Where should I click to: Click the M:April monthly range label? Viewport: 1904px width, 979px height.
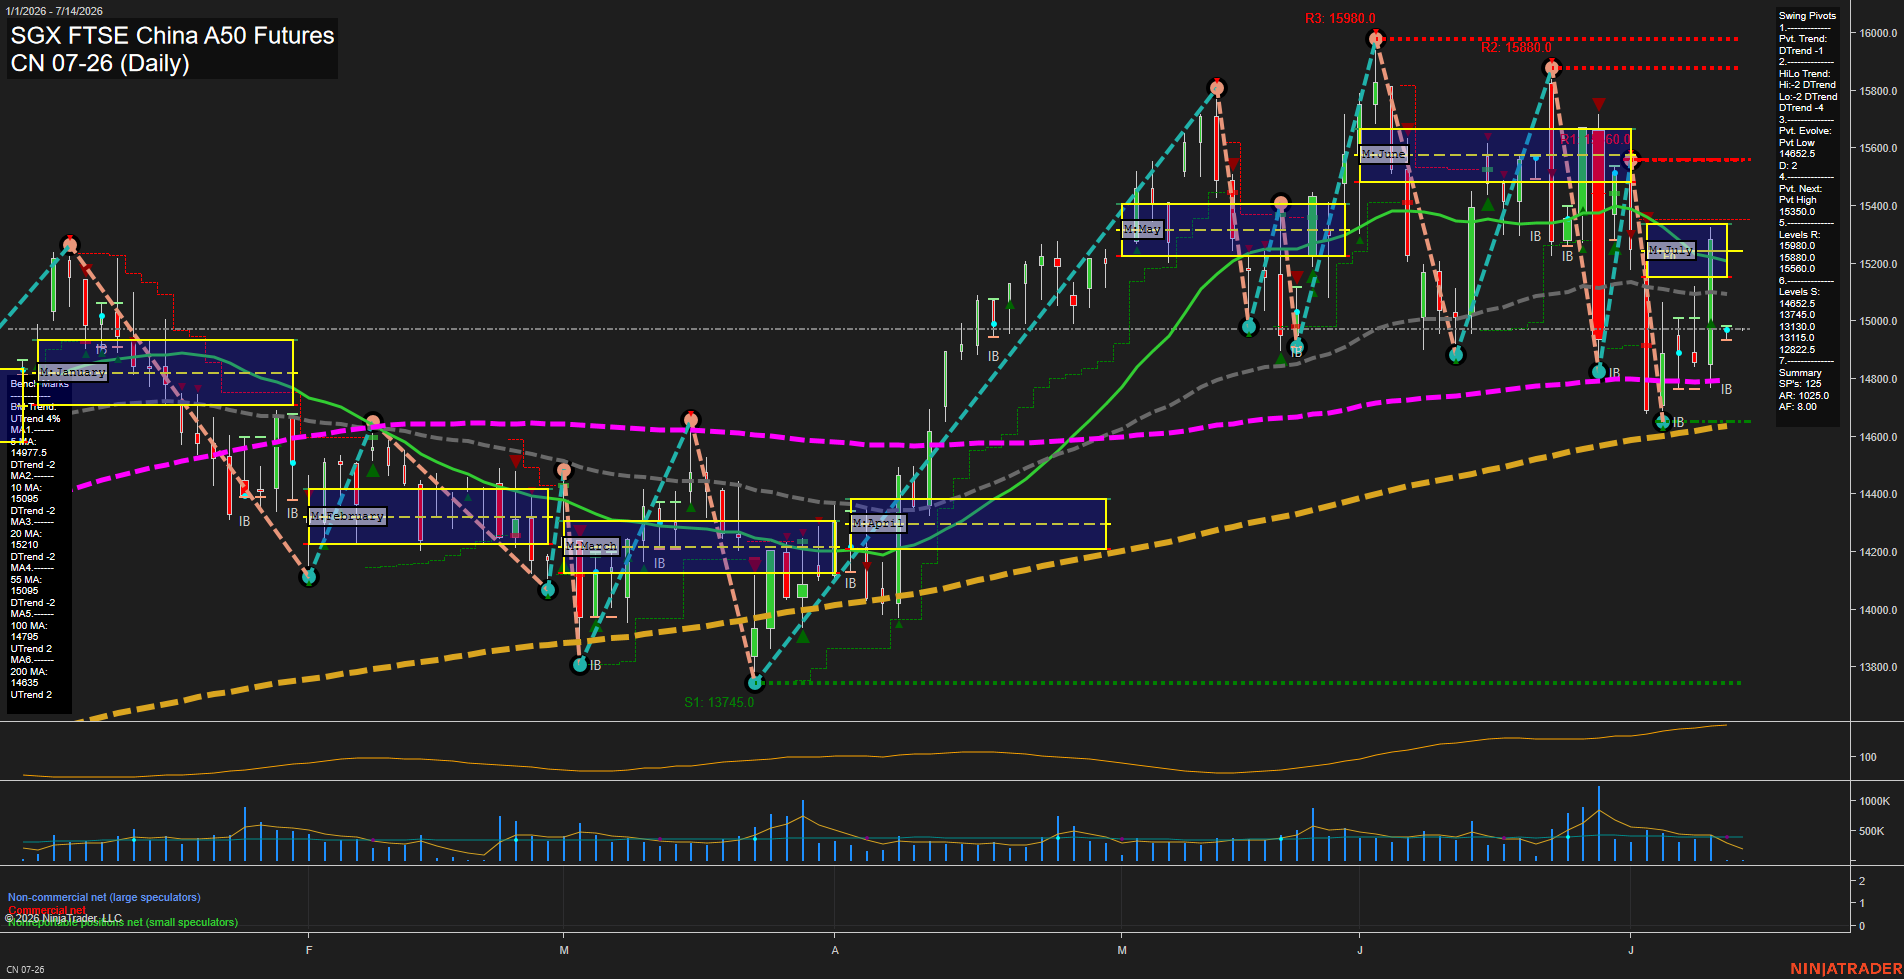point(878,523)
